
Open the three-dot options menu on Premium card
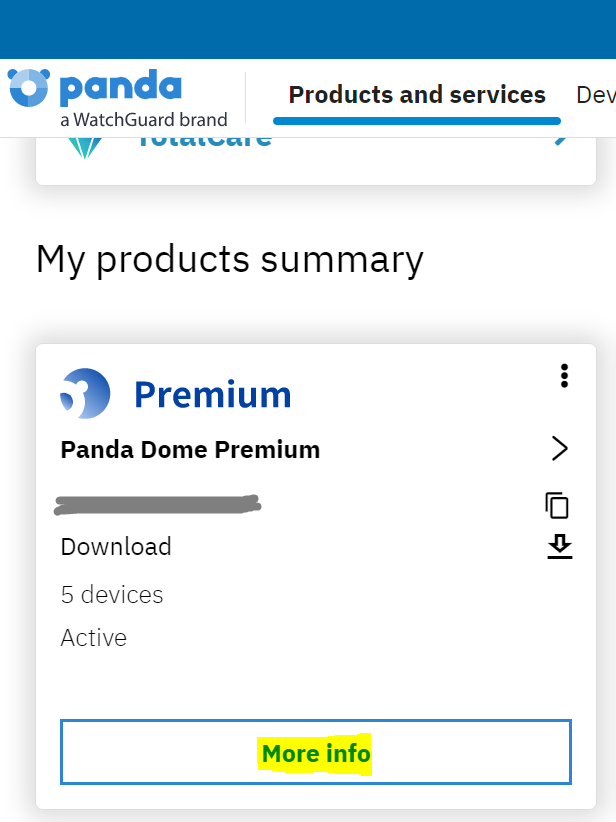tap(564, 376)
